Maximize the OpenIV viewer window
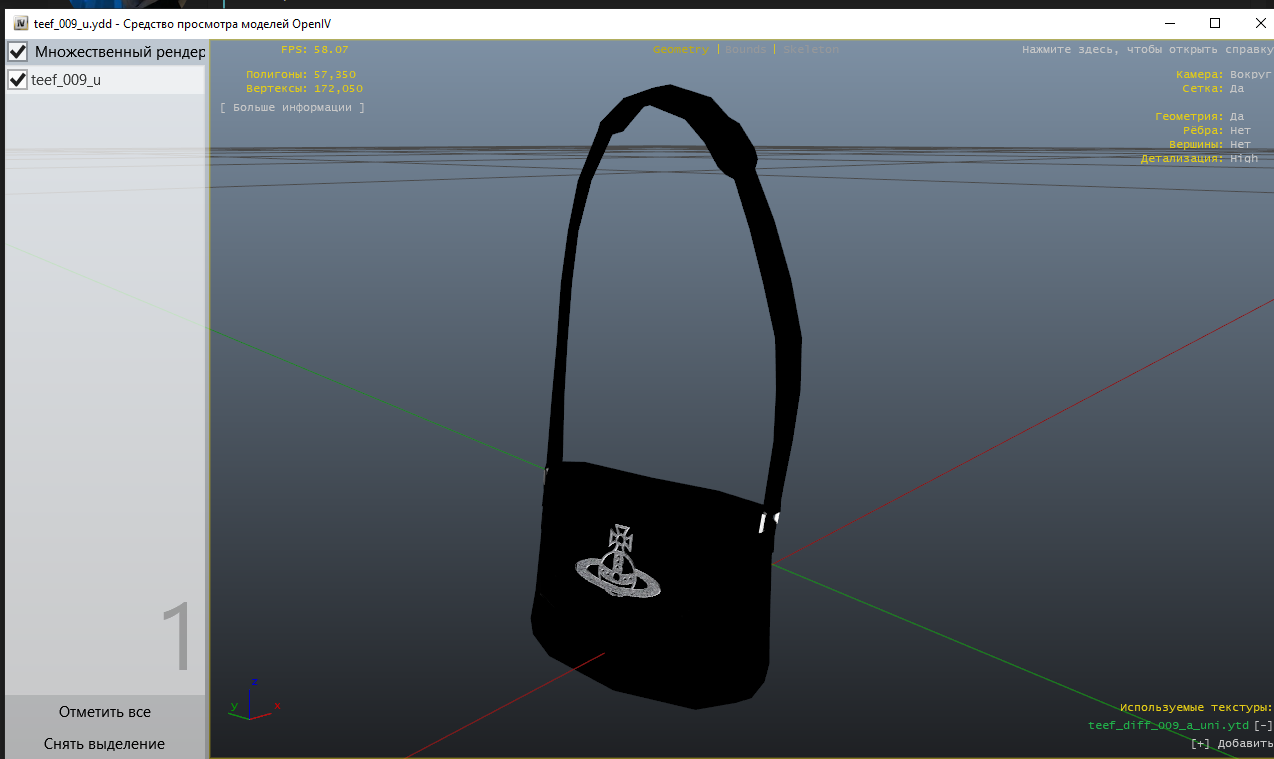Screen dimensions: 1274x759 [1215, 22]
